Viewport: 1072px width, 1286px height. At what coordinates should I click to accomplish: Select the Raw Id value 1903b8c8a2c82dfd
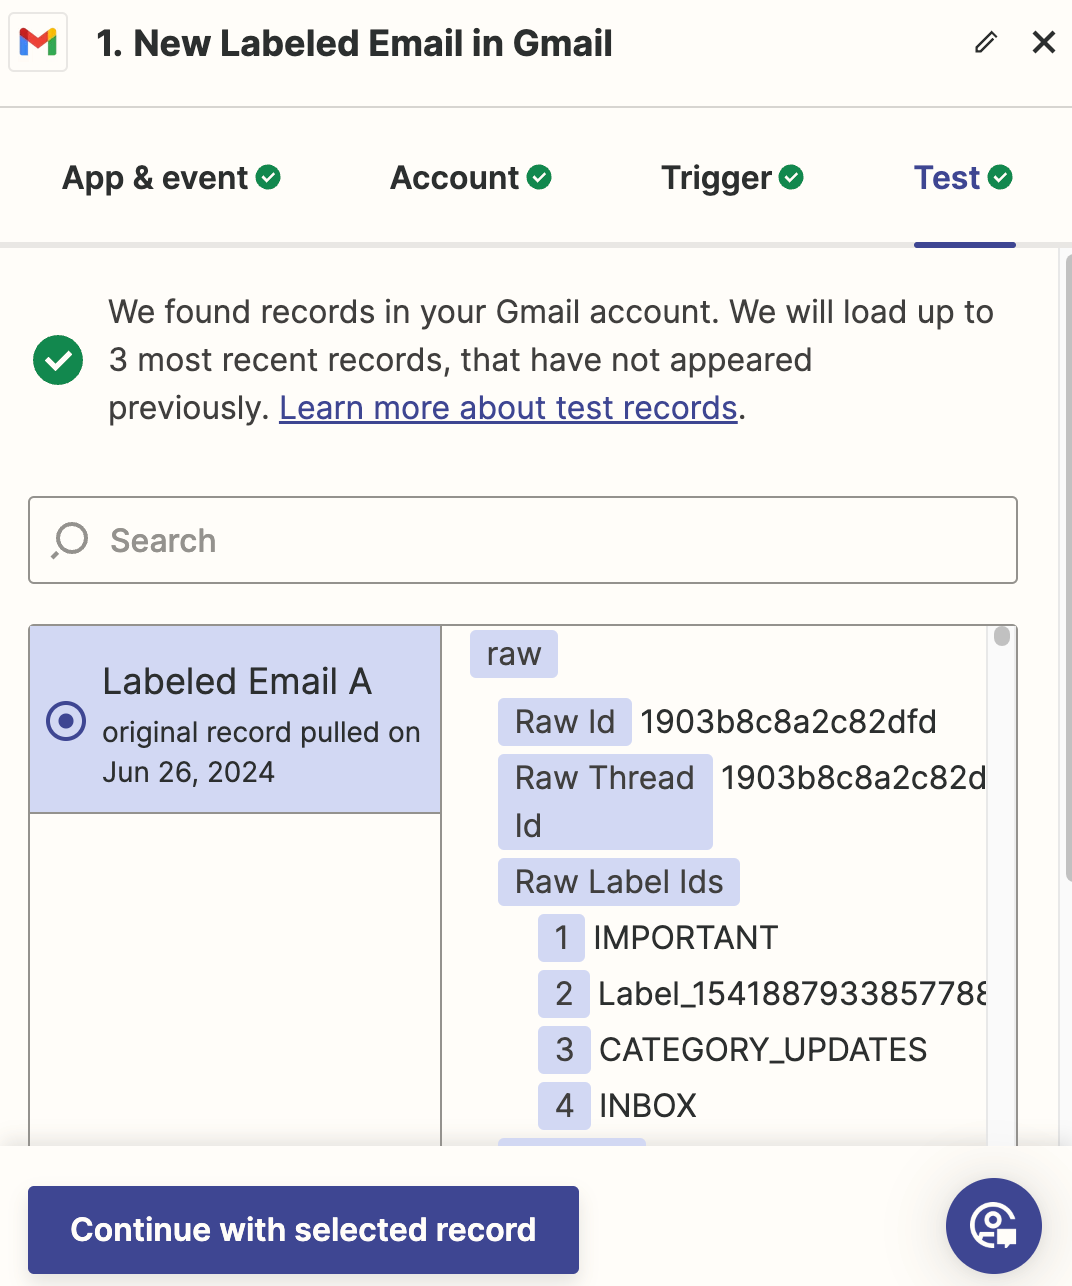789,722
